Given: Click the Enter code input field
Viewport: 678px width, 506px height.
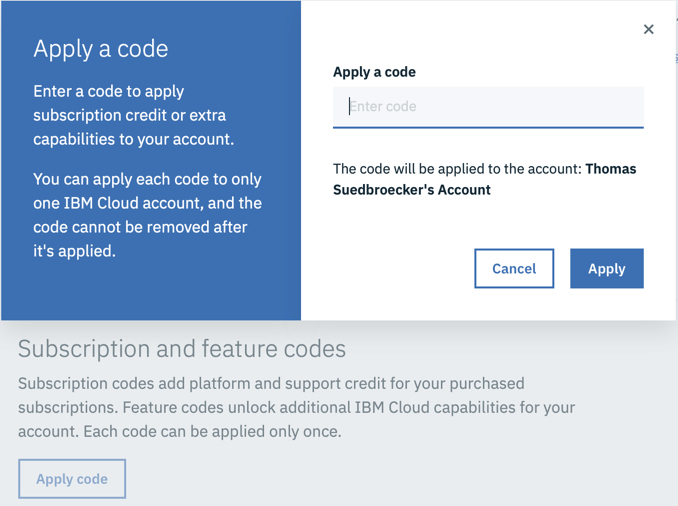Looking at the screenshot, I should 488,106.
